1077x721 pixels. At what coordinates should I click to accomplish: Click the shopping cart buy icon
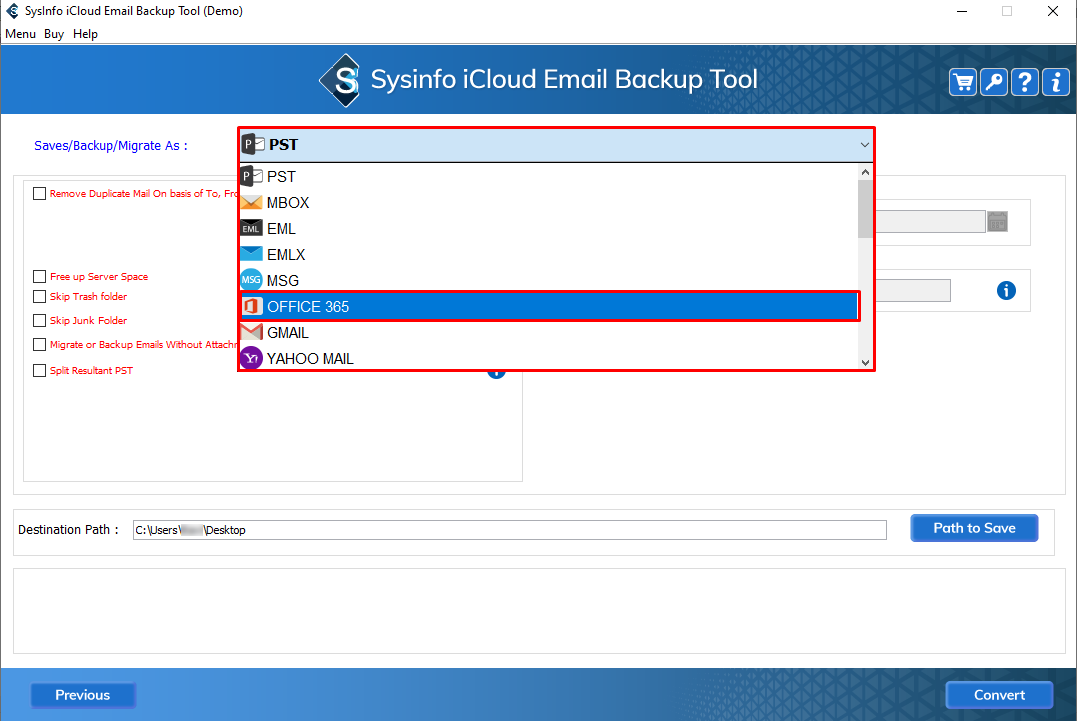coord(963,82)
